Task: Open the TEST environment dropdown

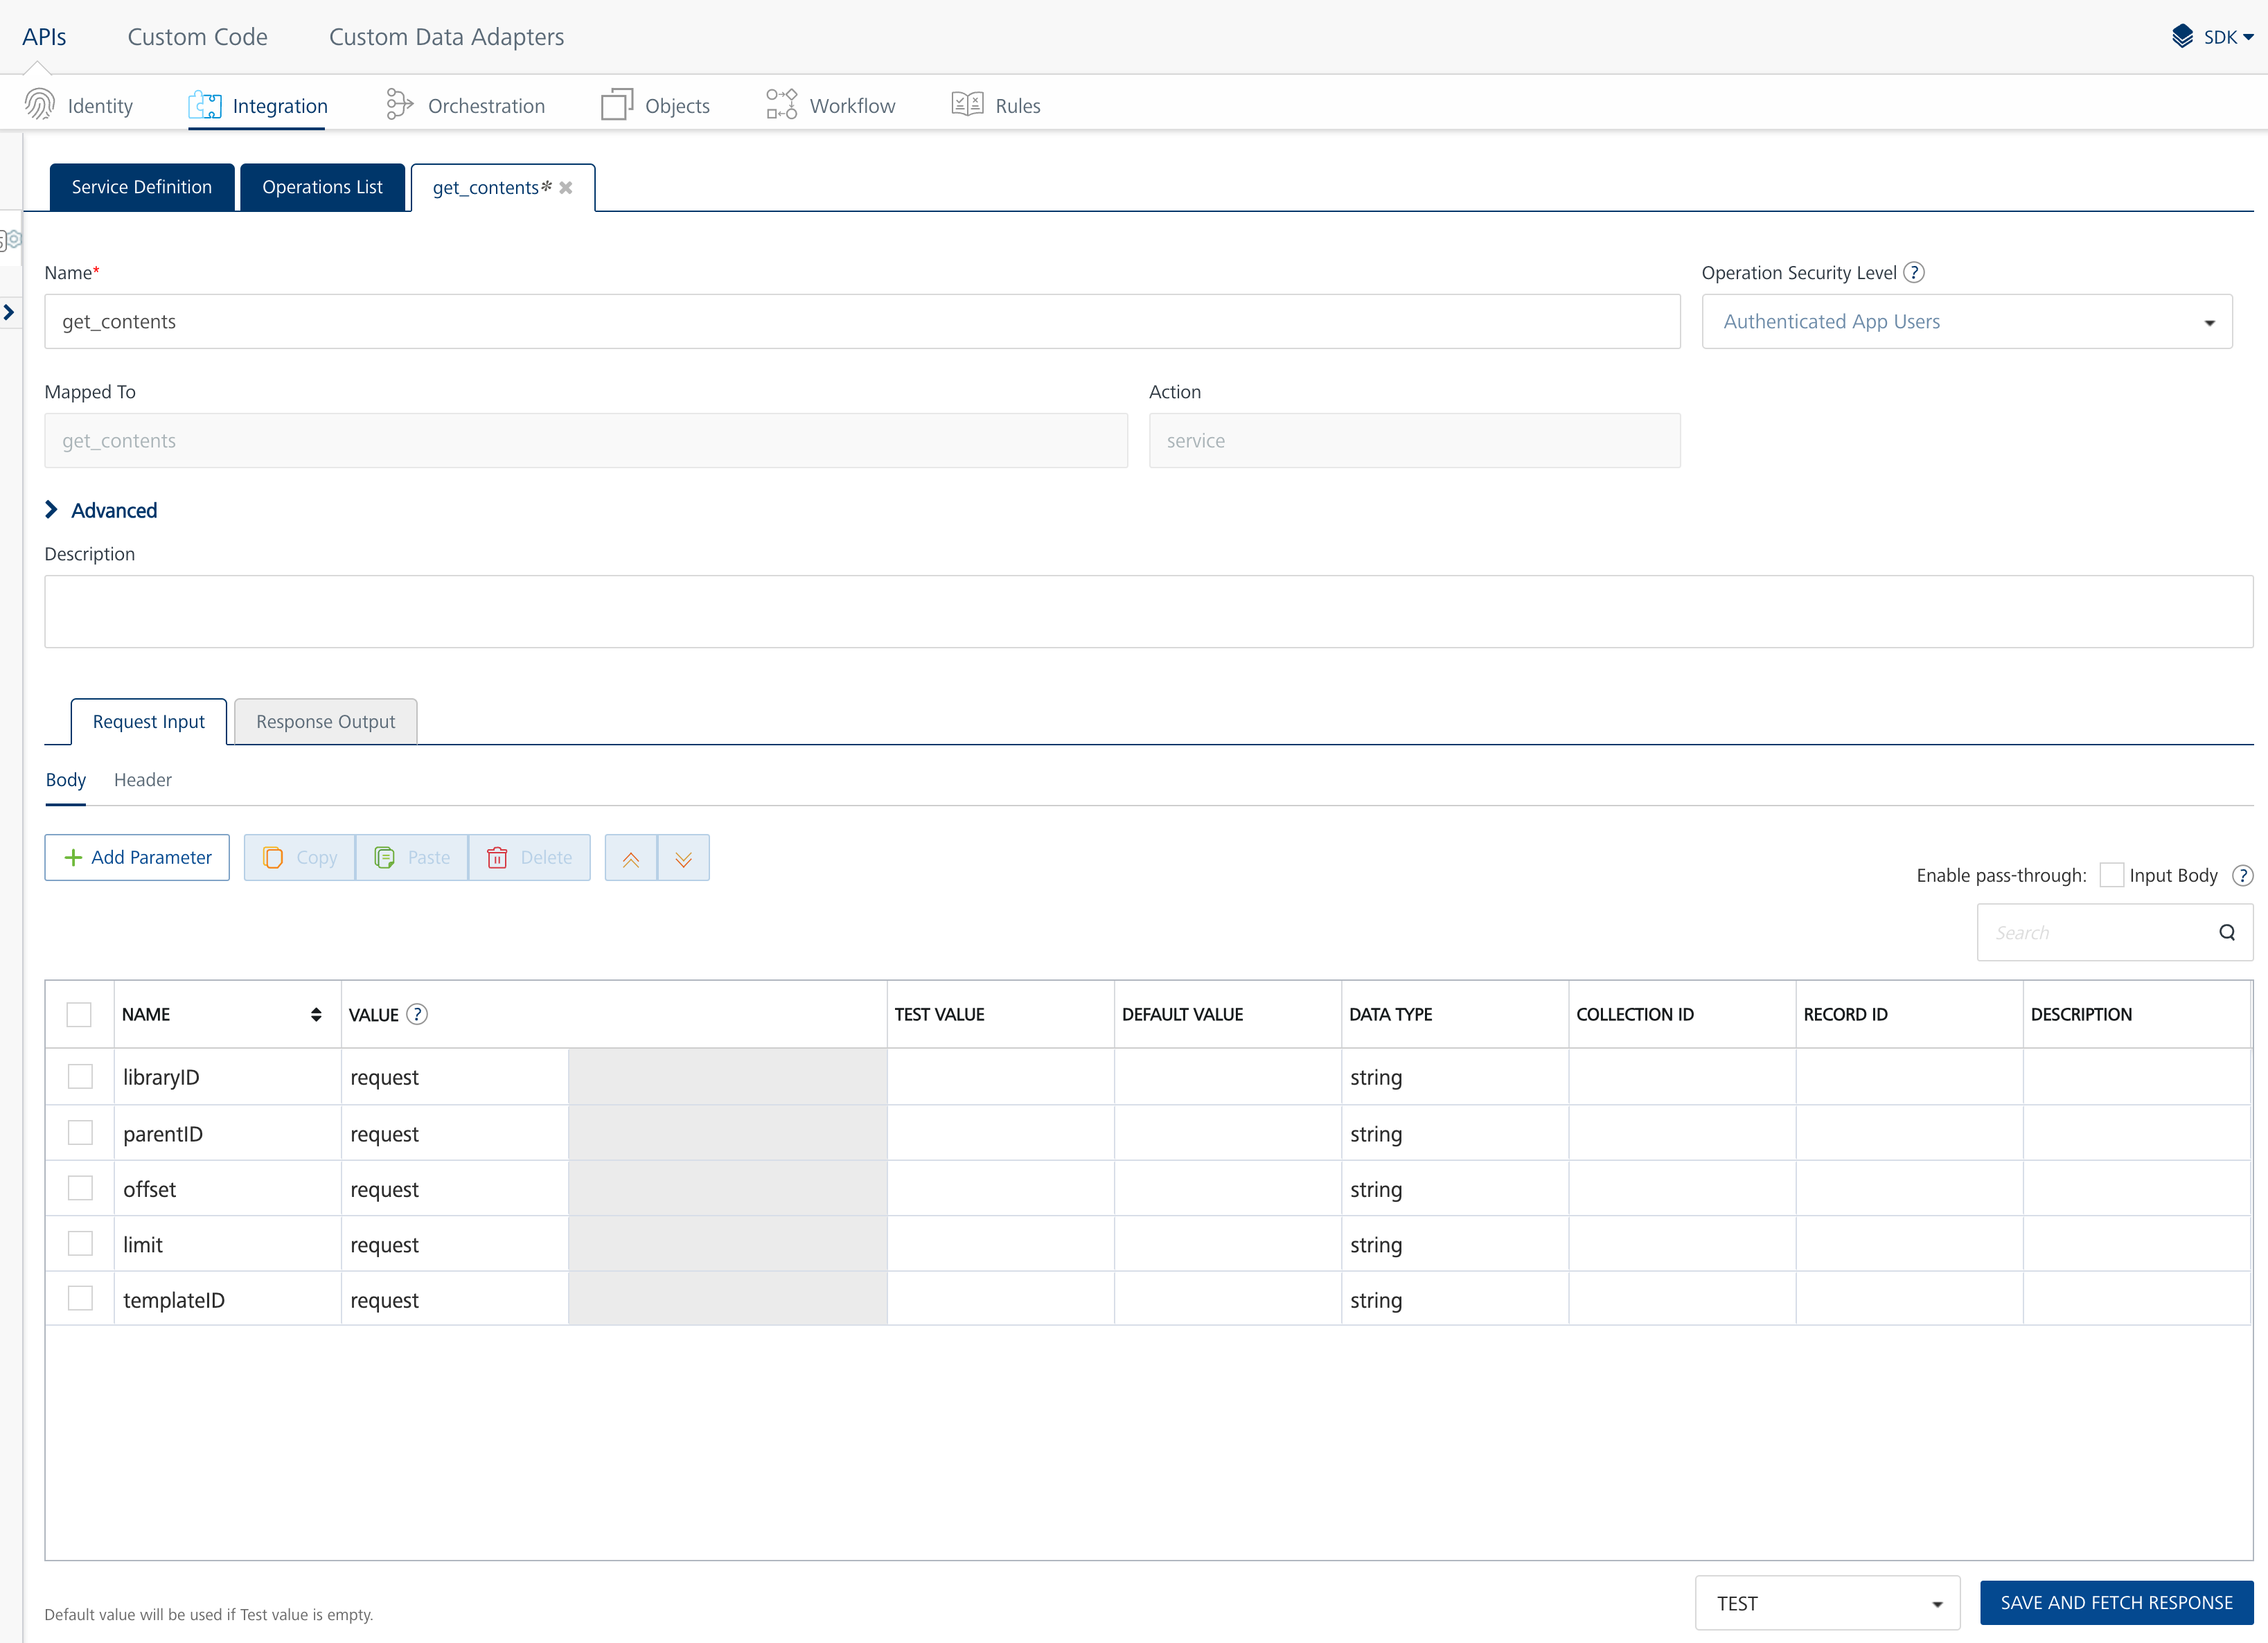Action: pos(1827,1603)
